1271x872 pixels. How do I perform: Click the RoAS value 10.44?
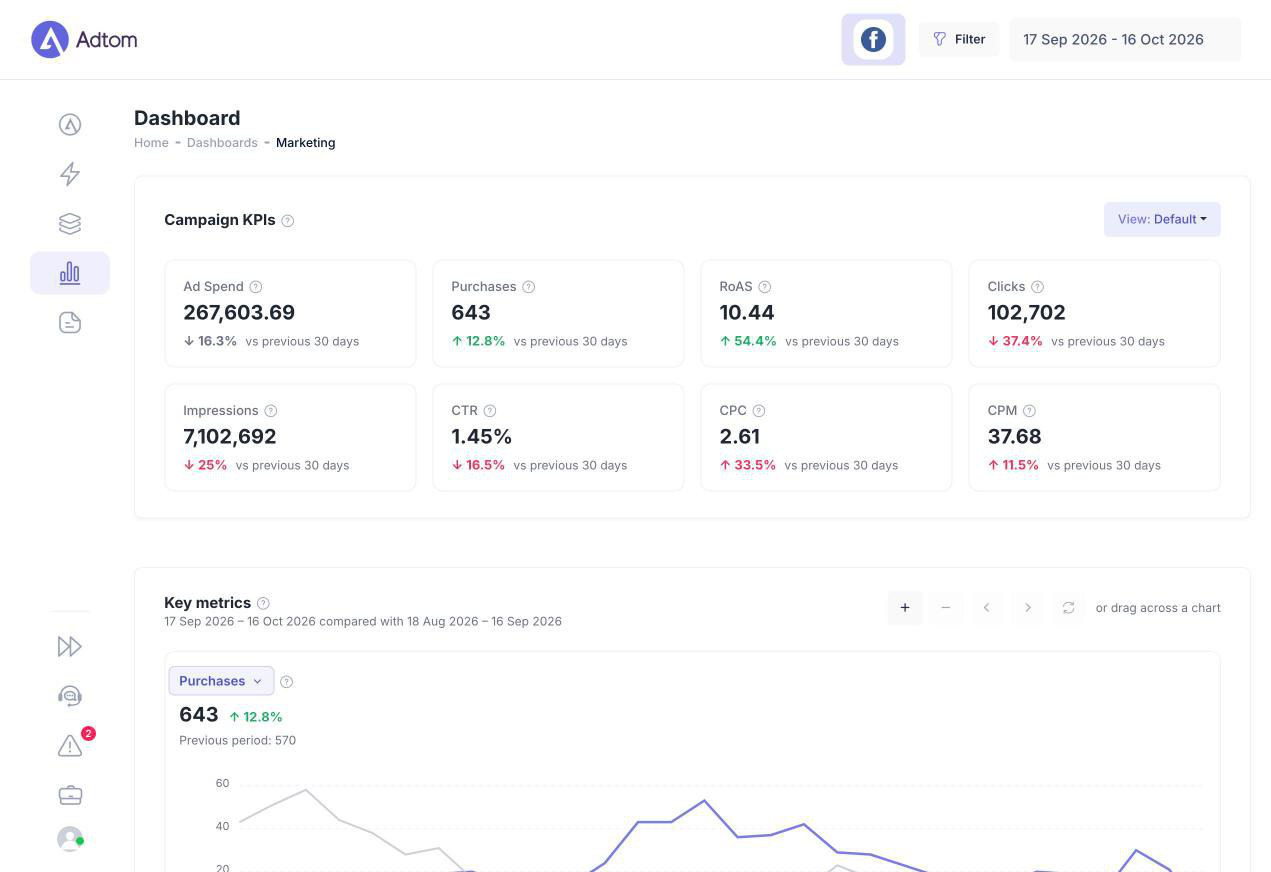coord(747,313)
